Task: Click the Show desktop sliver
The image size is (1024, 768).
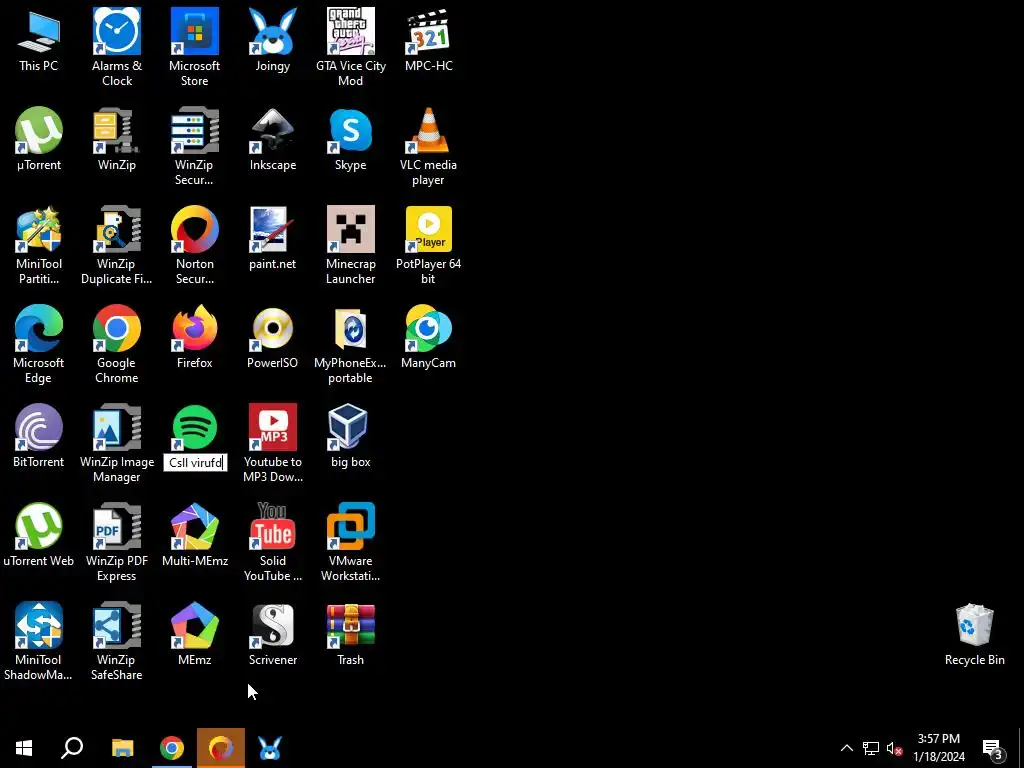Action: pyautogui.click(x=1021, y=748)
